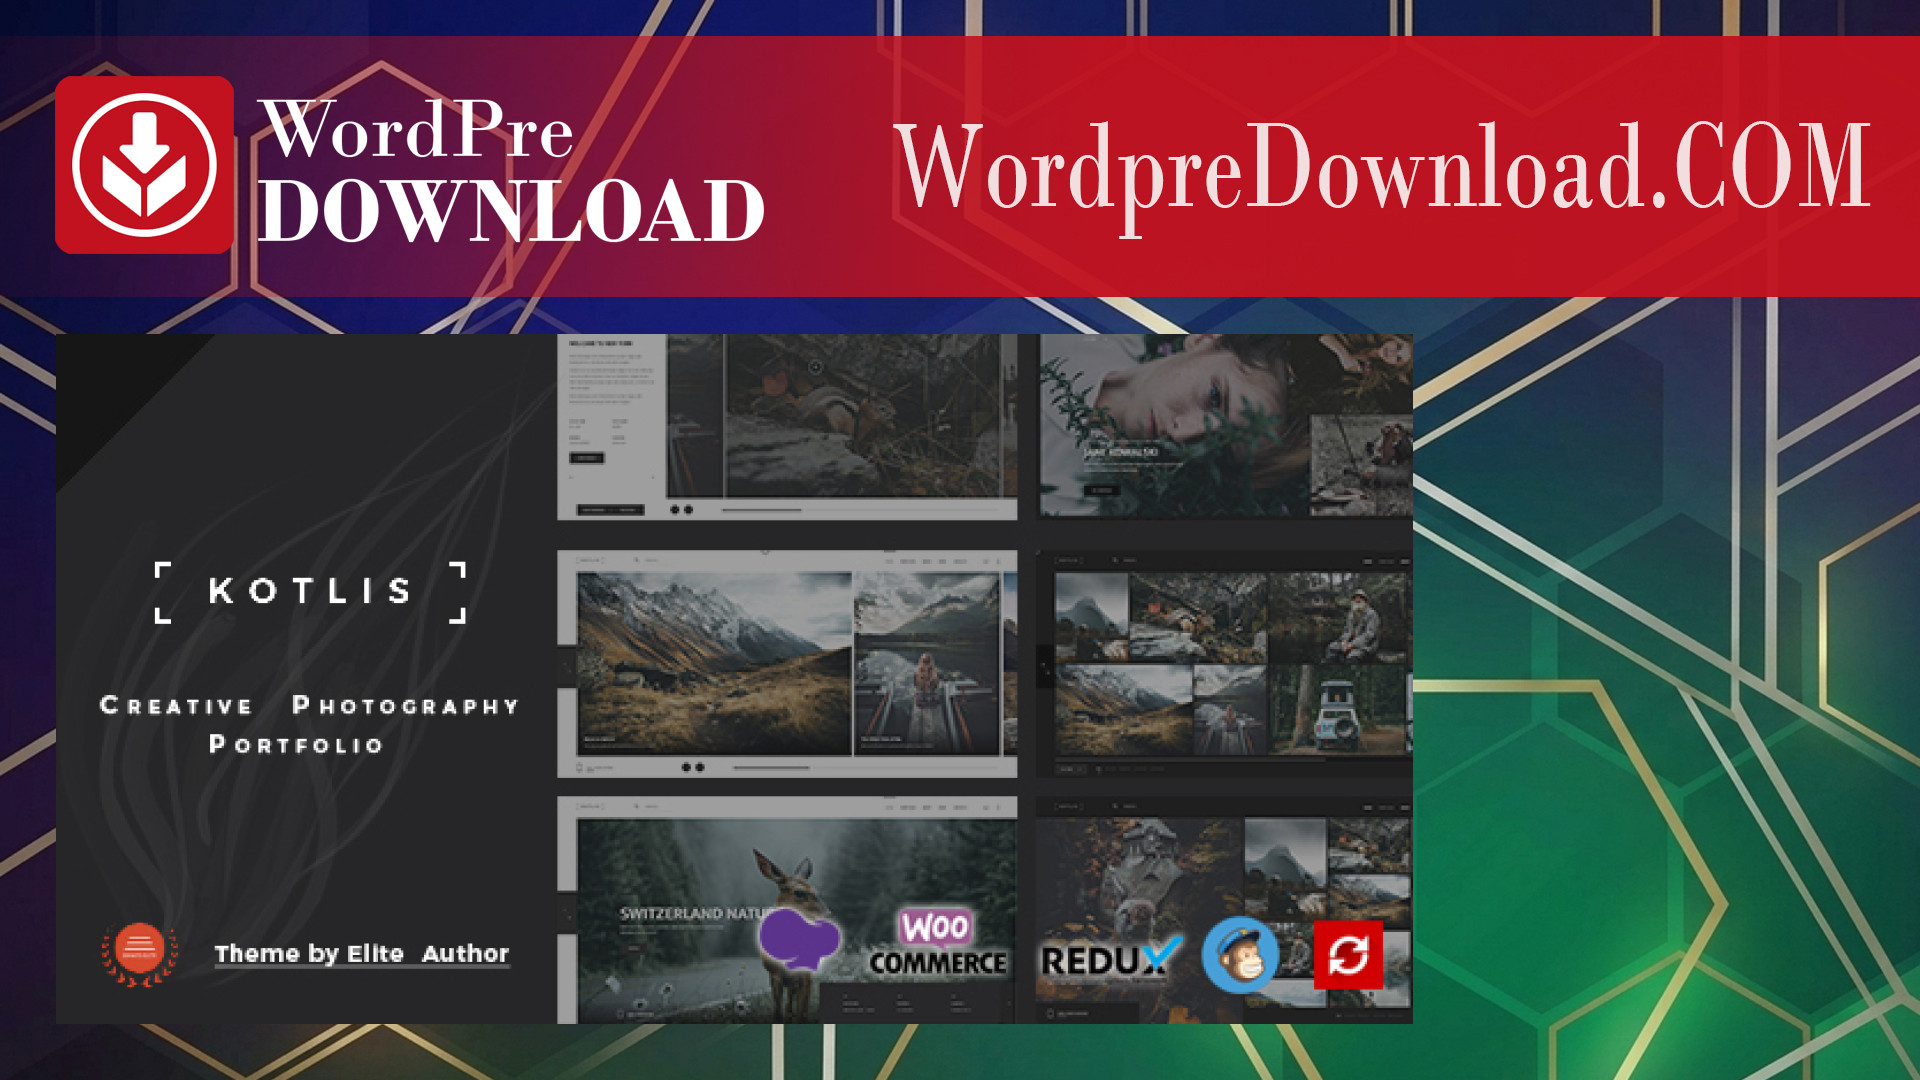Click the WooCommerce logo

pos(937,943)
